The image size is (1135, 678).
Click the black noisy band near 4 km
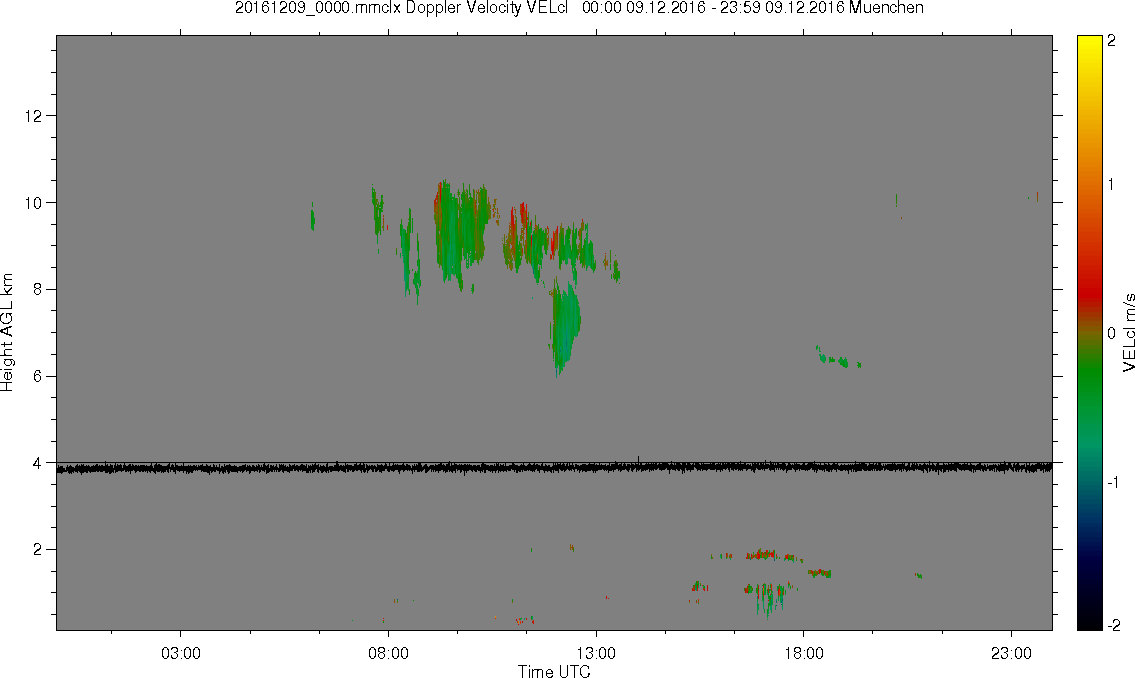pos(554,468)
